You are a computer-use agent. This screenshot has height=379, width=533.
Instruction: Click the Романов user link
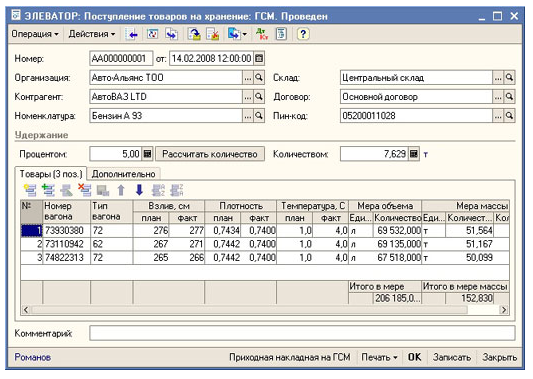click(33, 357)
